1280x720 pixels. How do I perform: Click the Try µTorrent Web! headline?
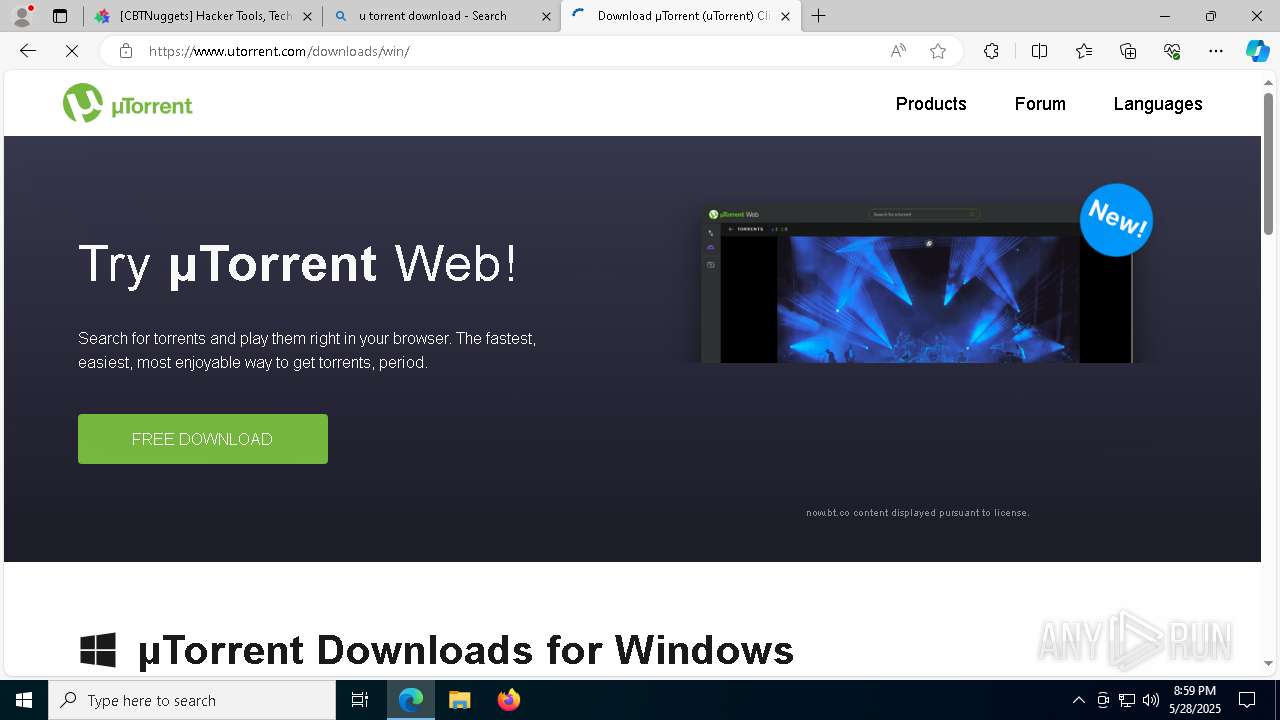pos(298,264)
